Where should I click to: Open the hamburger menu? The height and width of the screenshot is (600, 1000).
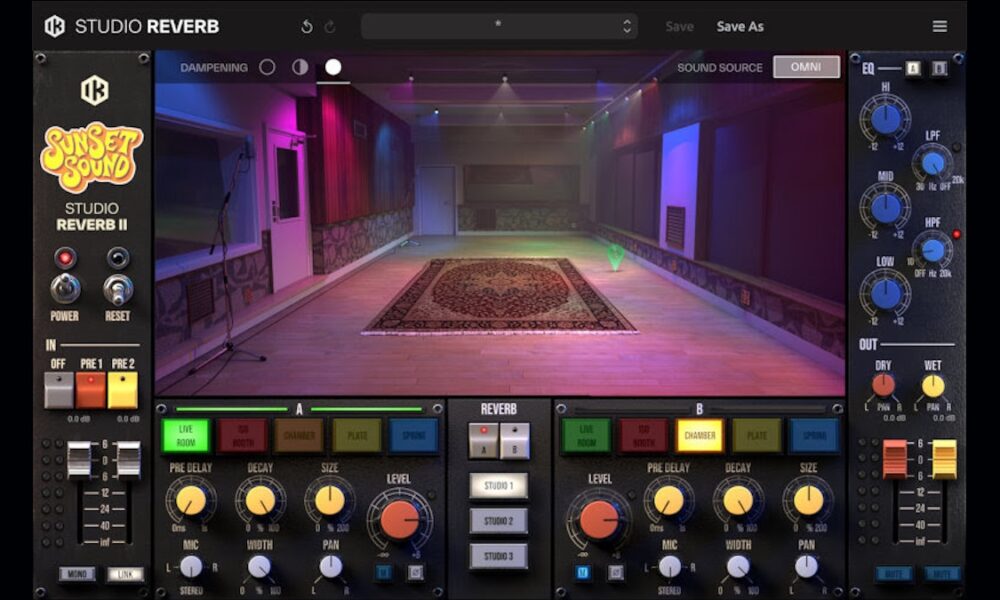pyautogui.click(x=940, y=27)
